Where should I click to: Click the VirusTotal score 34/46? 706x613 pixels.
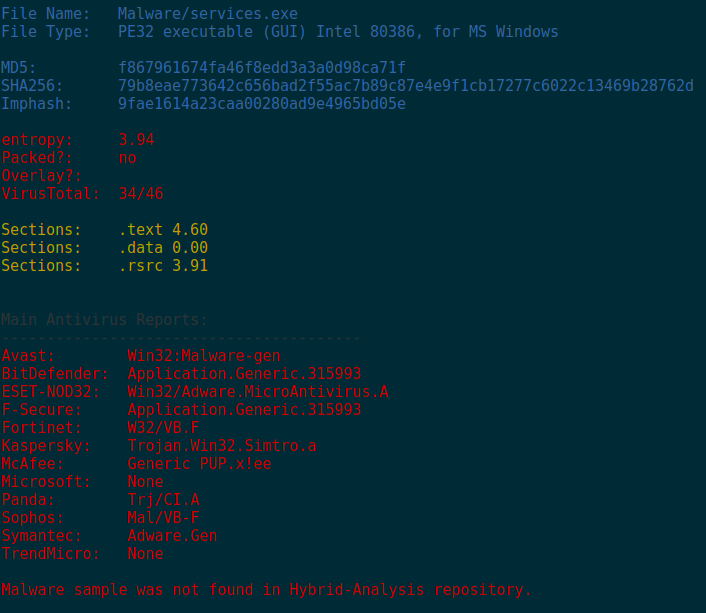coord(140,194)
